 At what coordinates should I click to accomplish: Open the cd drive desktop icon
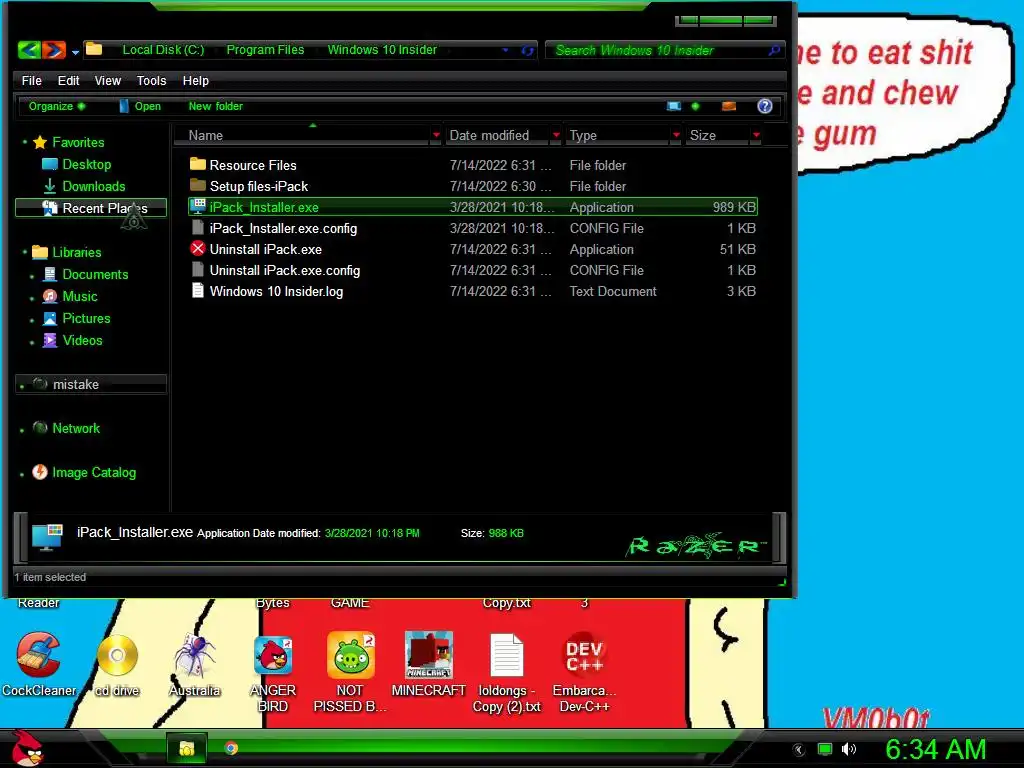[x=117, y=665]
